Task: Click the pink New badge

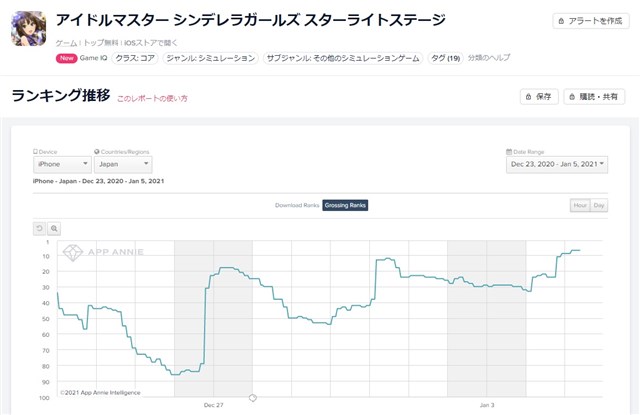Action: click(67, 59)
